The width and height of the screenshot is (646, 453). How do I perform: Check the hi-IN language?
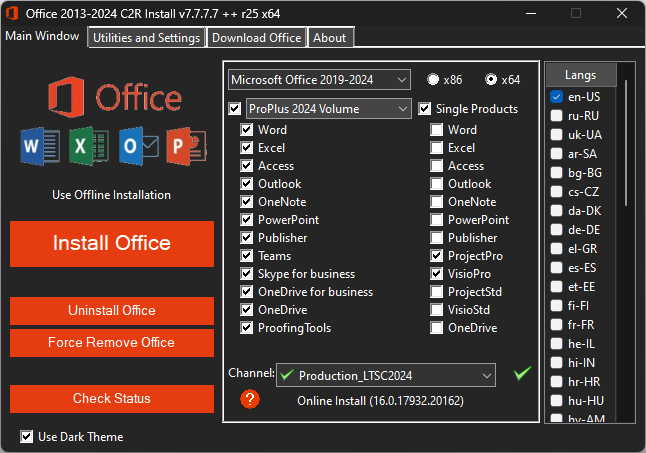557,363
